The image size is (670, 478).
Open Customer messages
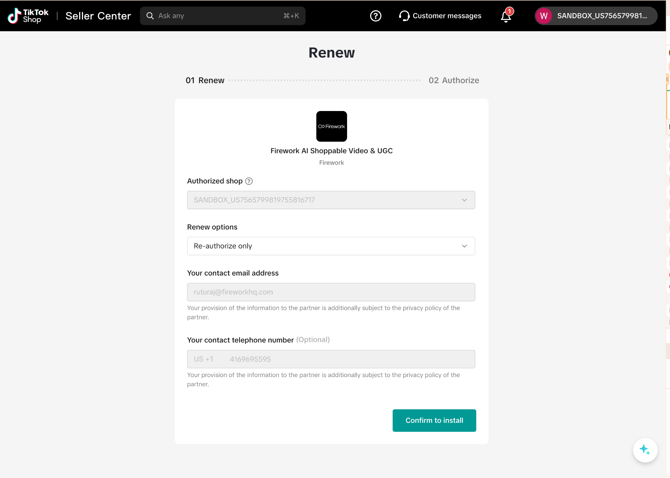tap(440, 16)
